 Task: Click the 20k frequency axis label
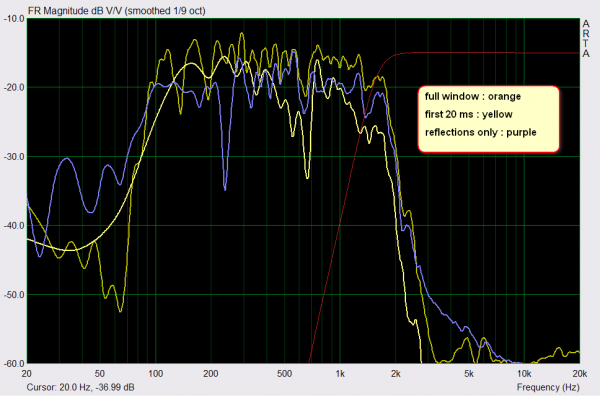(579, 373)
